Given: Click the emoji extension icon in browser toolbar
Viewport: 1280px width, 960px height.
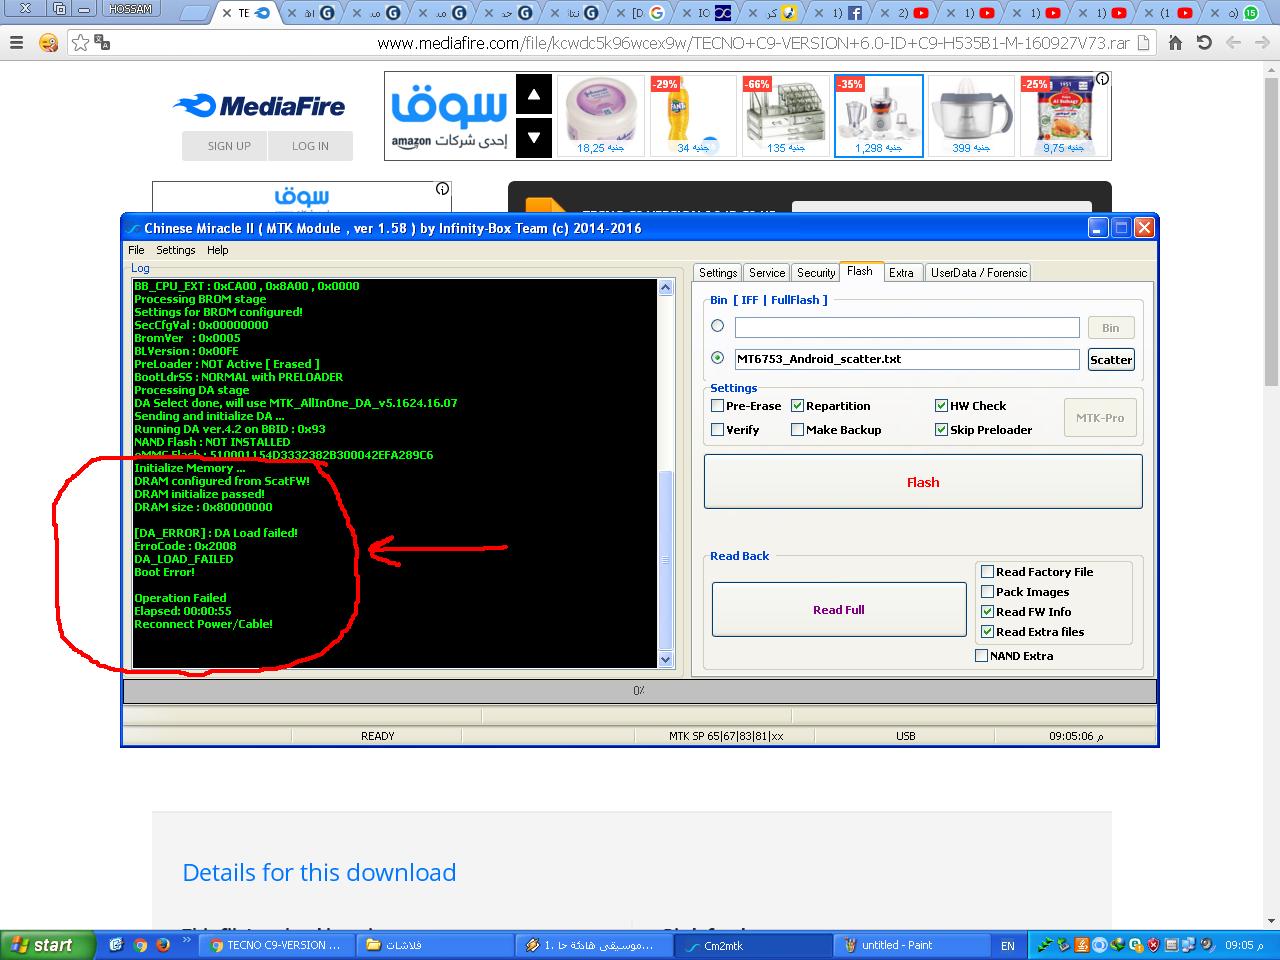Looking at the screenshot, I should coord(48,43).
